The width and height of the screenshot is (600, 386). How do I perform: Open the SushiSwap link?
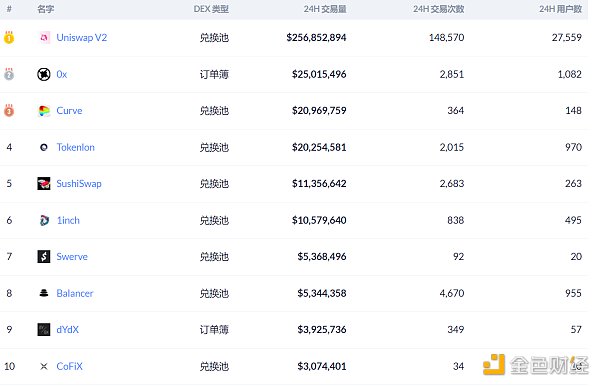pyautogui.click(x=79, y=184)
